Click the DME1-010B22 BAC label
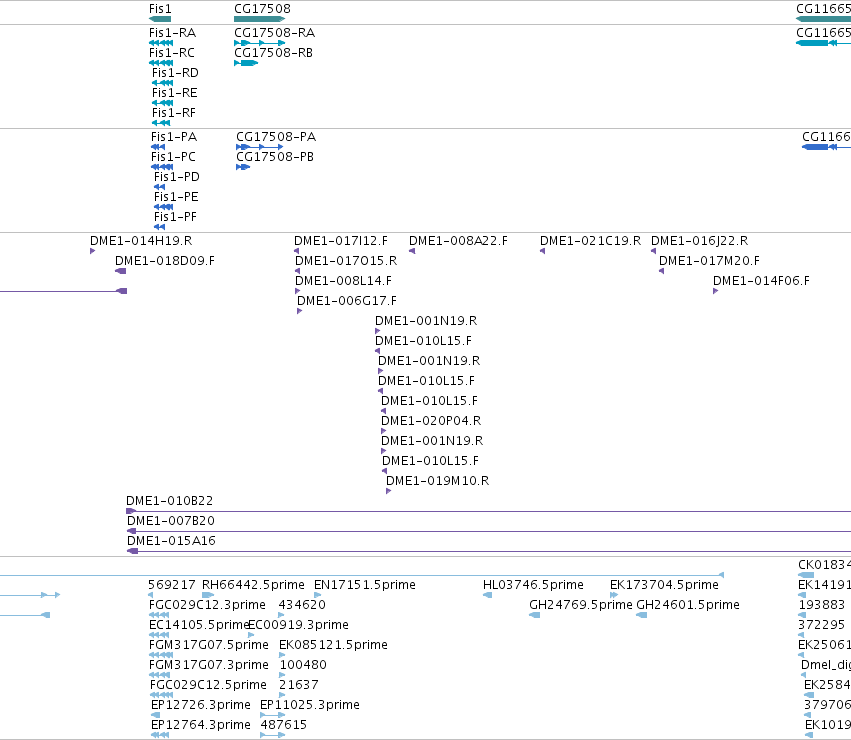Image resolution: width=851 pixels, height=740 pixels. (170, 501)
